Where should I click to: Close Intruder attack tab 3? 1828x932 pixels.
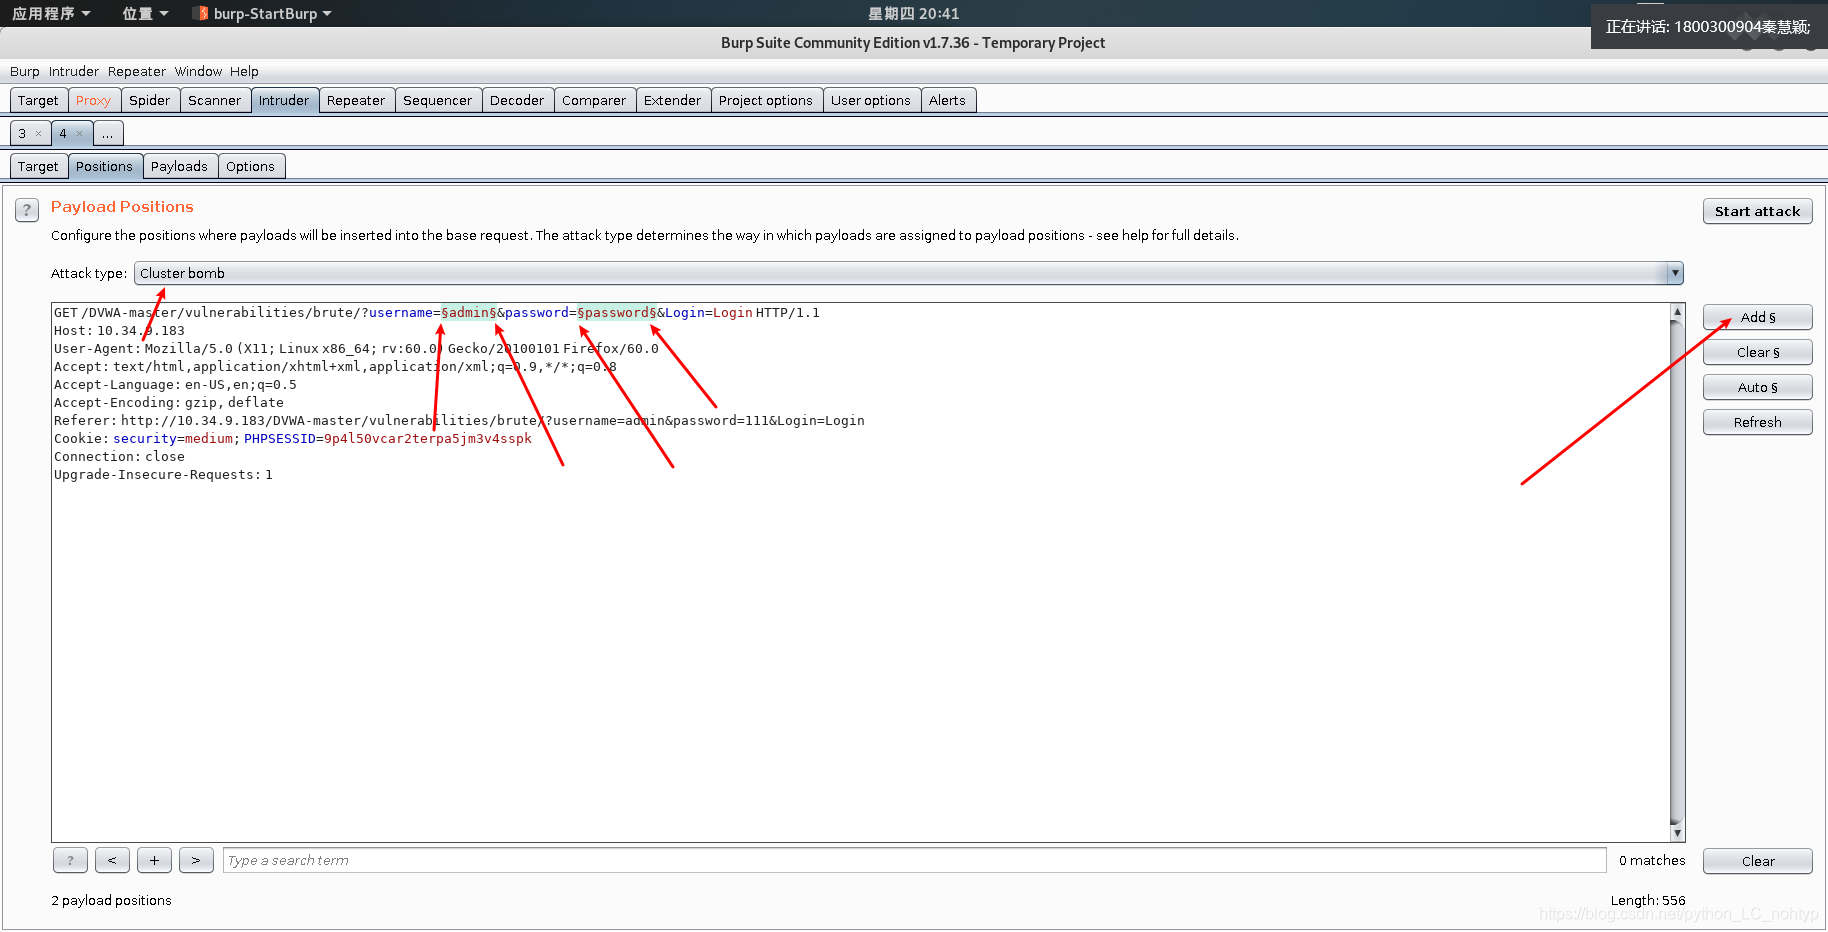coord(39,133)
